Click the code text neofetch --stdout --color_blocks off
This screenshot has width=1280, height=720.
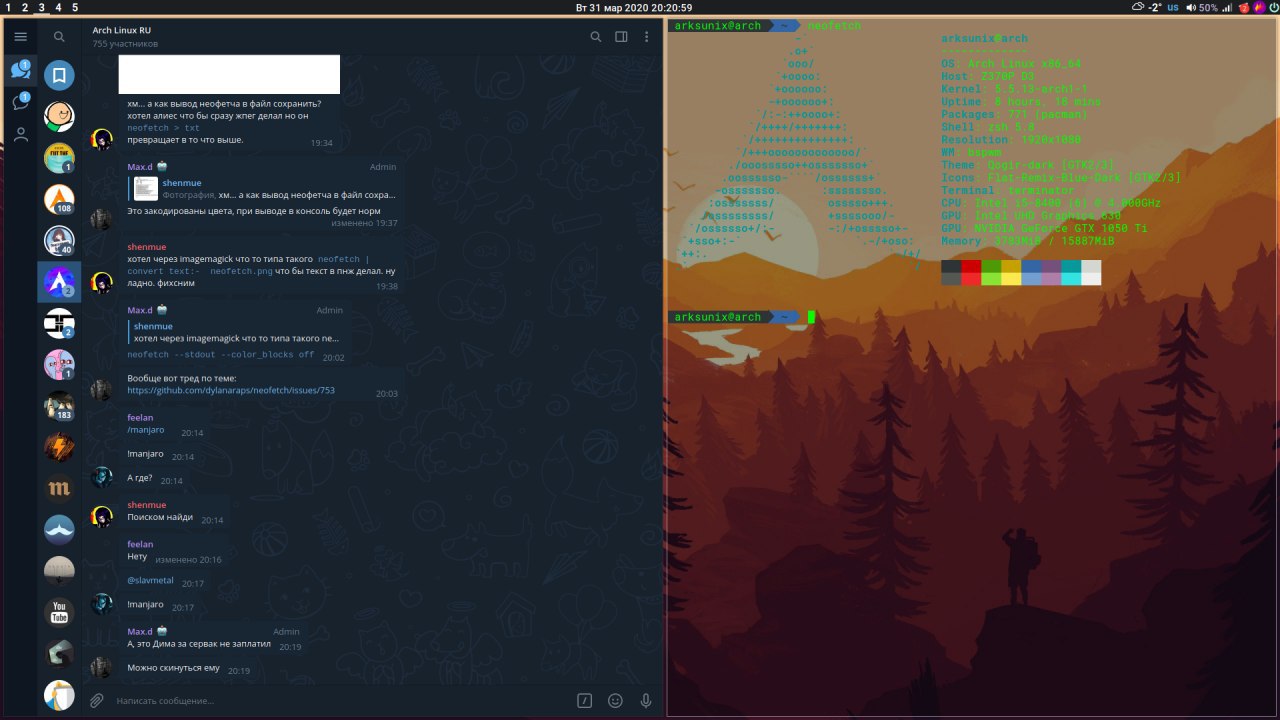221,355
